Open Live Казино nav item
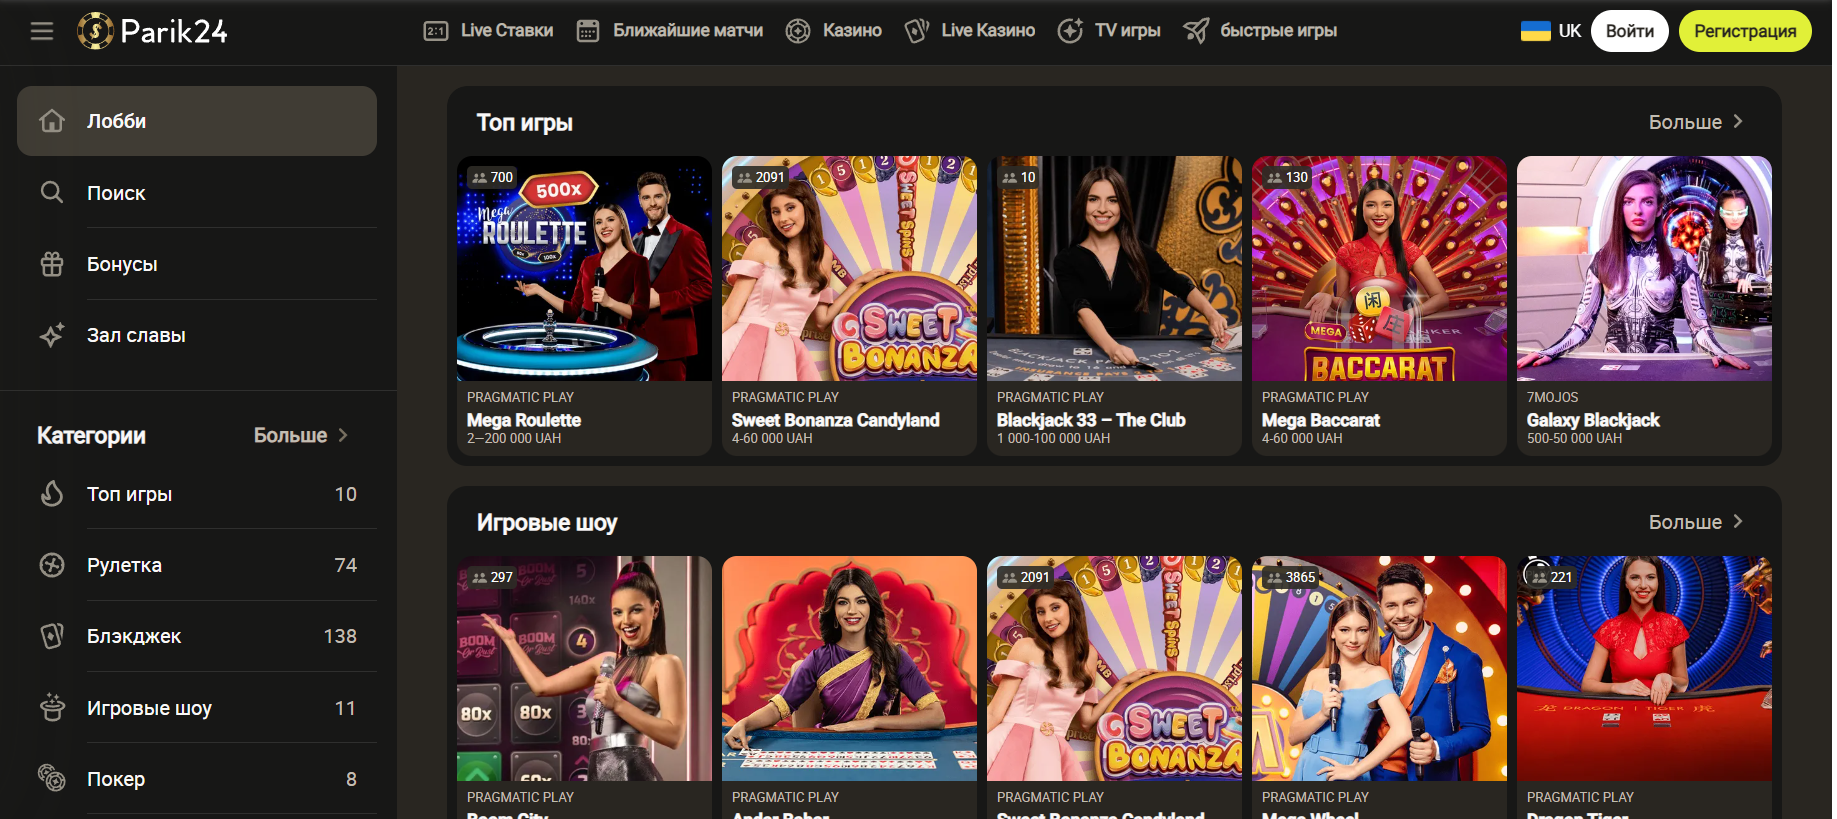This screenshot has height=819, width=1837. pos(970,31)
